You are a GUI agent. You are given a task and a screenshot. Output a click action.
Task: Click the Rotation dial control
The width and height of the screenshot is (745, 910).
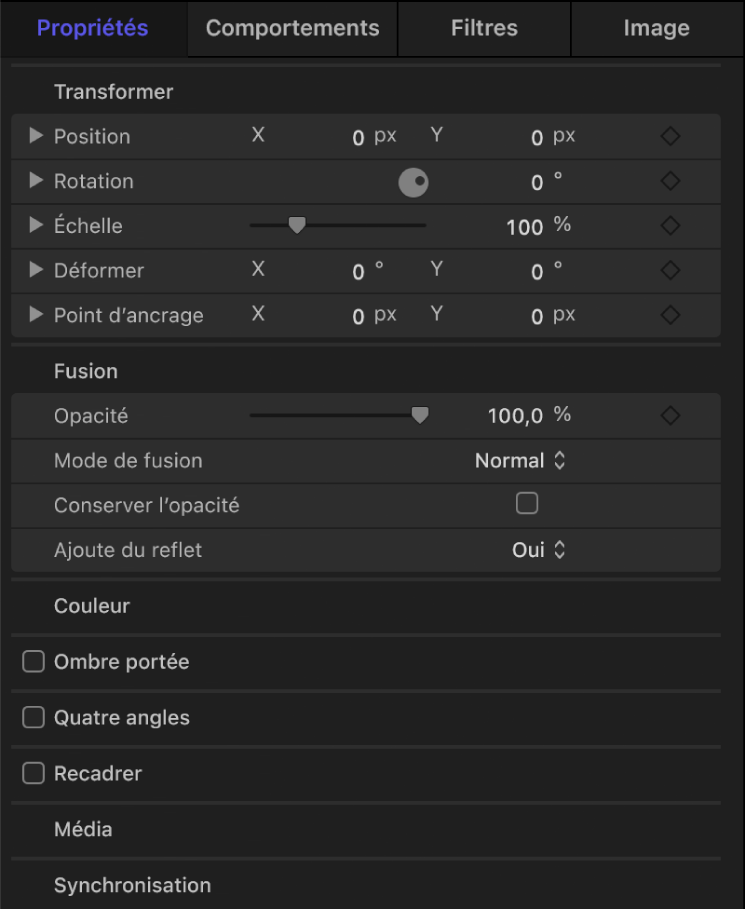pyautogui.click(x=413, y=182)
